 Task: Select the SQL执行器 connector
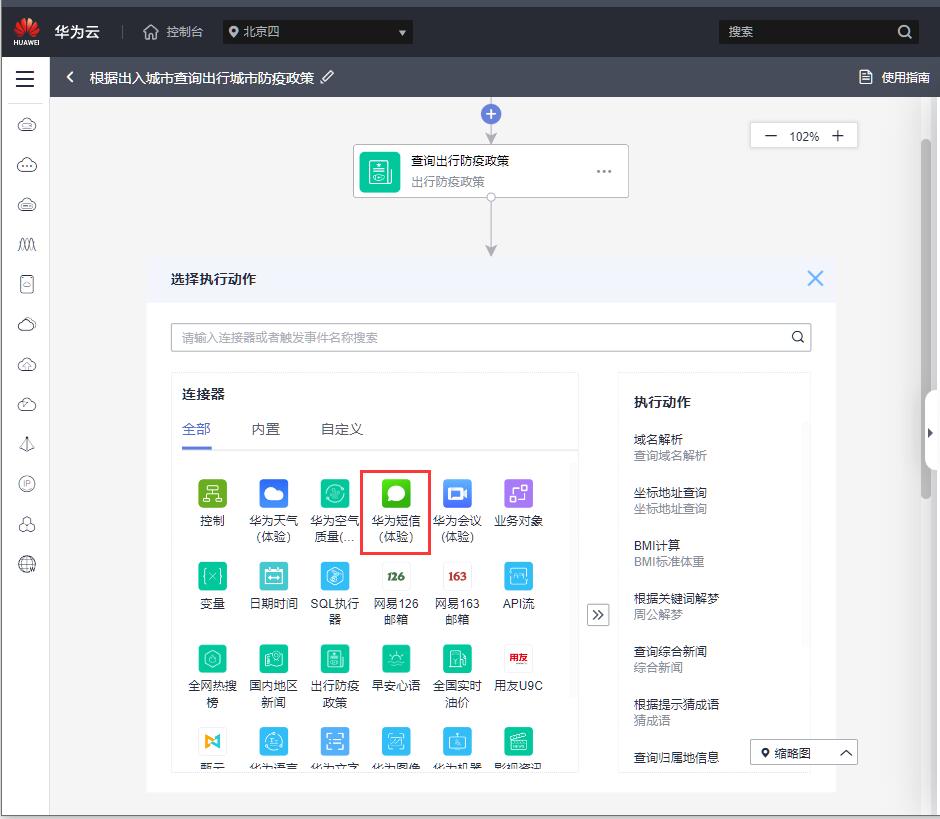tap(335, 594)
